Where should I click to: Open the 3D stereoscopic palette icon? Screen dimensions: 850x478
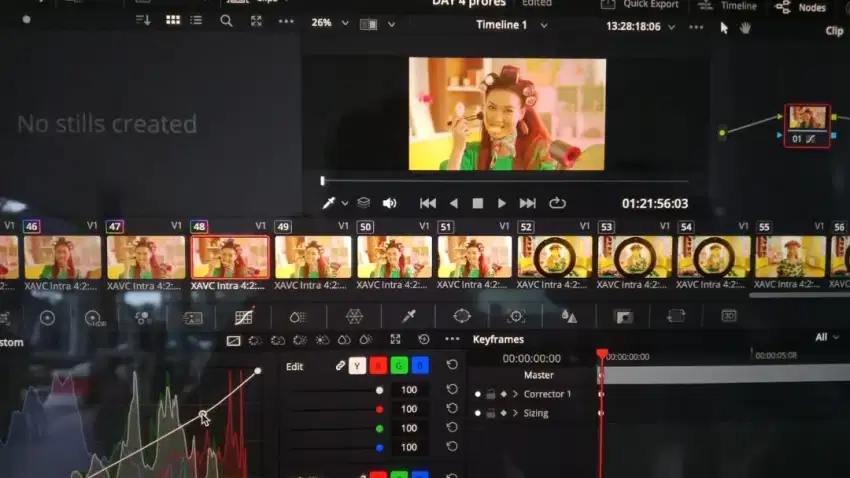pyautogui.click(x=729, y=315)
